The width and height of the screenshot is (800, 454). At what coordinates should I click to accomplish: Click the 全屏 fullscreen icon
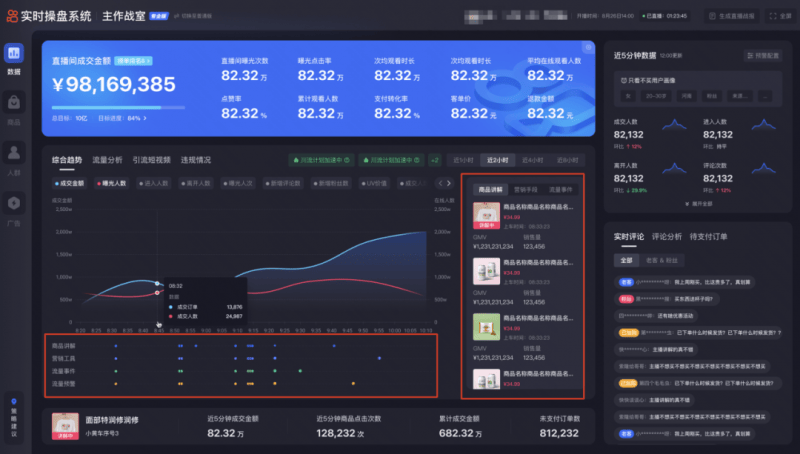779,16
